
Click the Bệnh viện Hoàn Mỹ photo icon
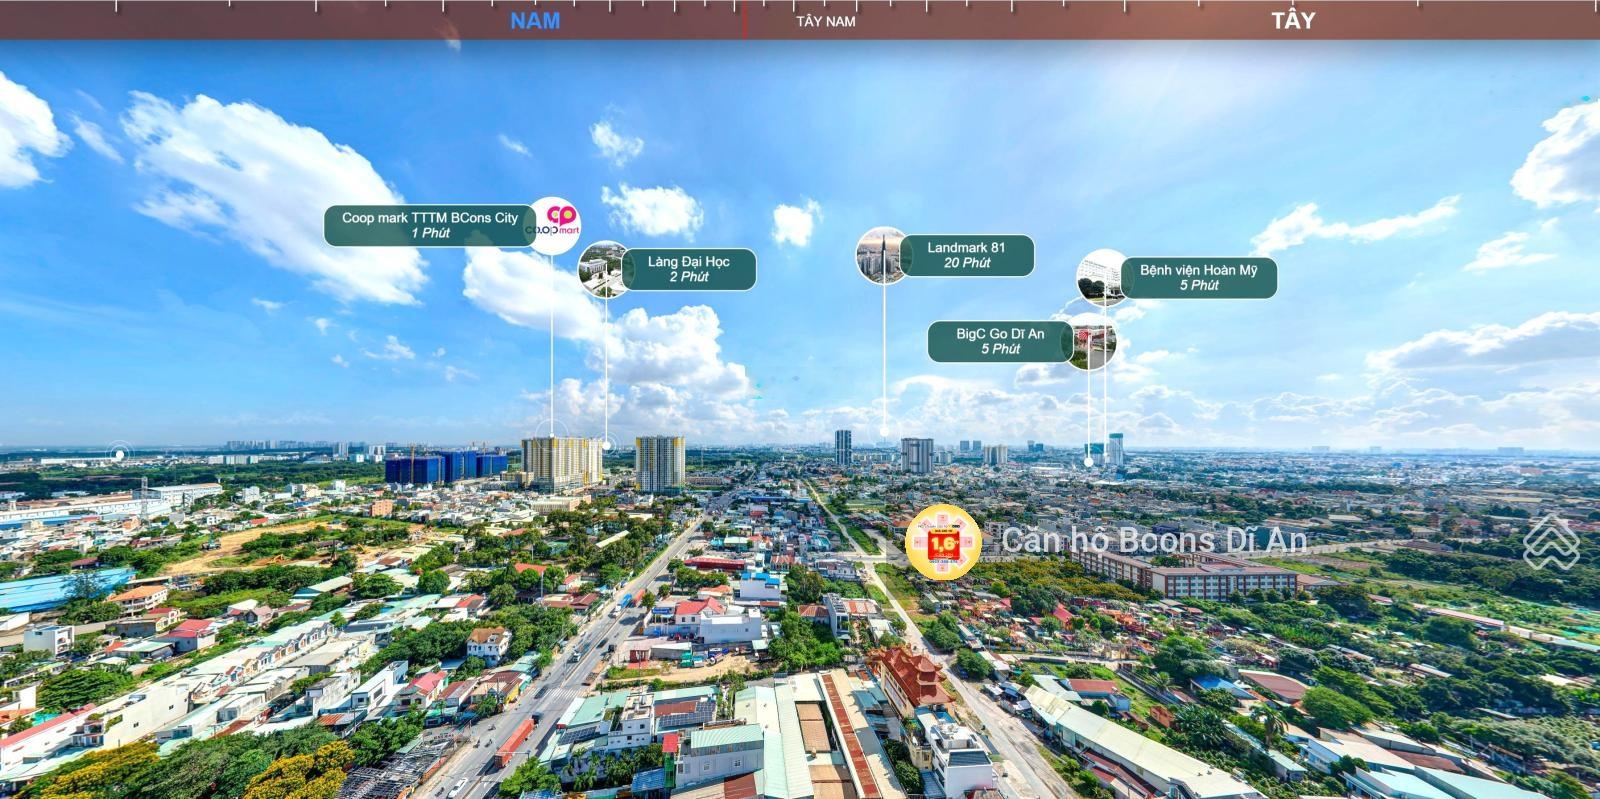point(1103,277)
